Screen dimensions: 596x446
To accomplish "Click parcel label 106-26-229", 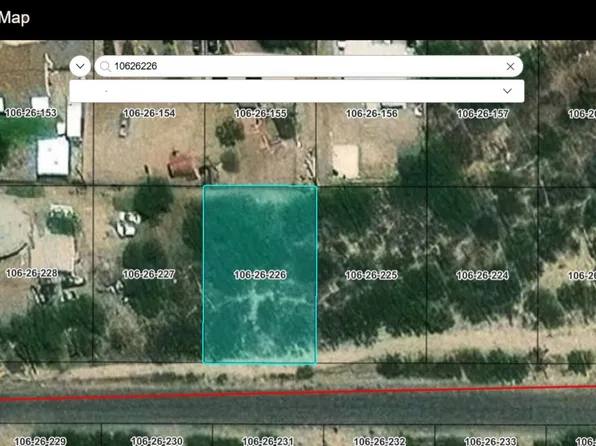I will coord(40,441).
